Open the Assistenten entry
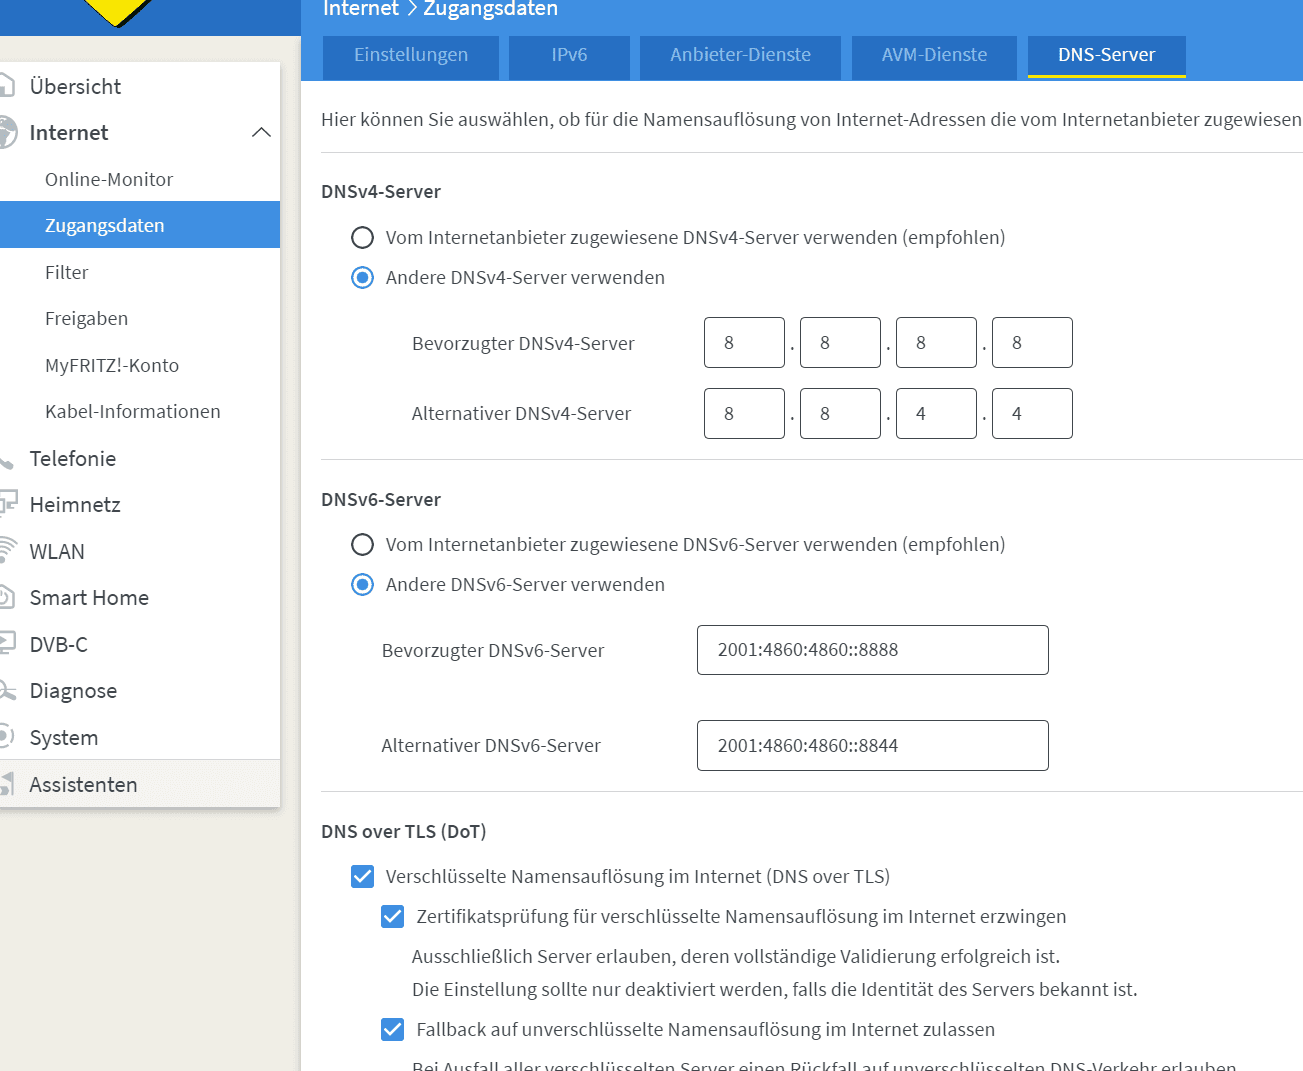Viewport: 1303px width, 1071px height. click(x=140, y=784)
